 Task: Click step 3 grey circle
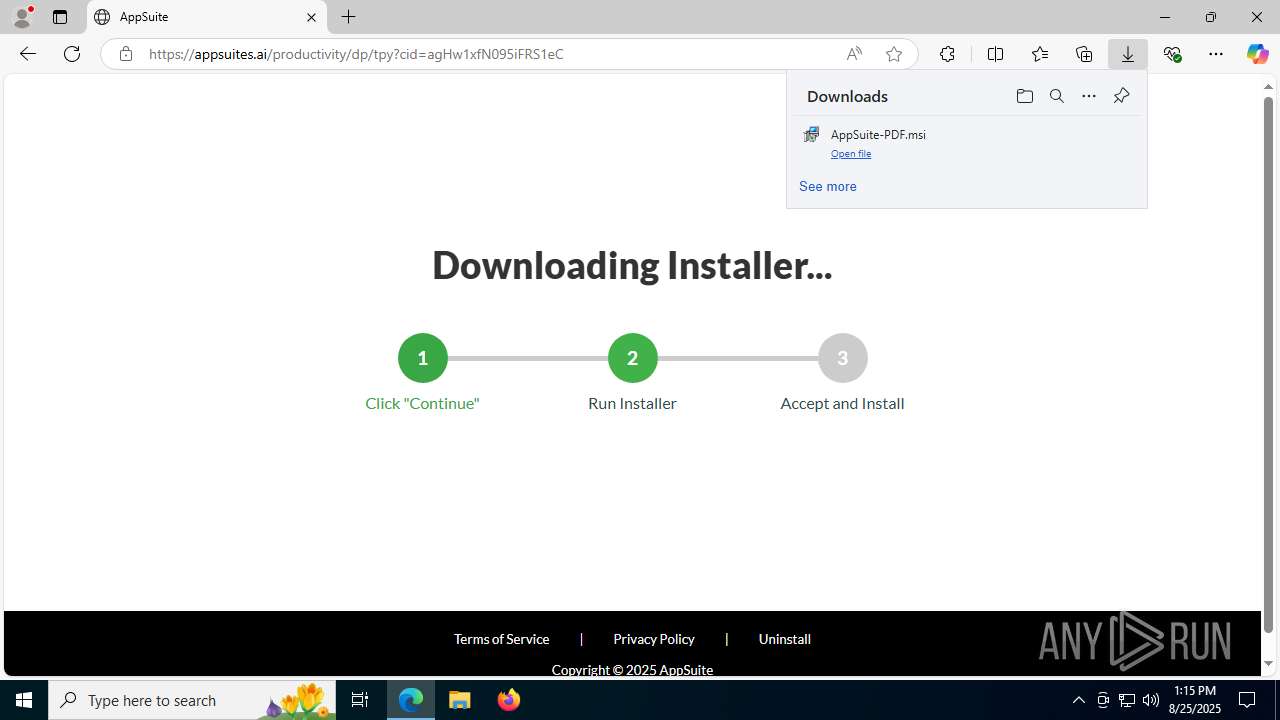[842, 358]
